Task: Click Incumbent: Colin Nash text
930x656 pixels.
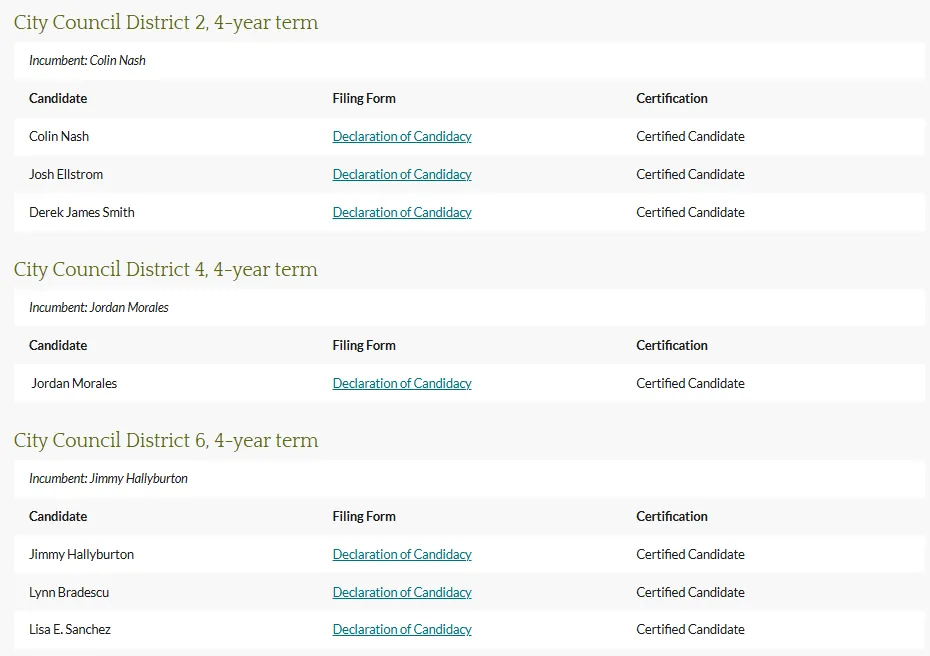Action: coord(87,60)
